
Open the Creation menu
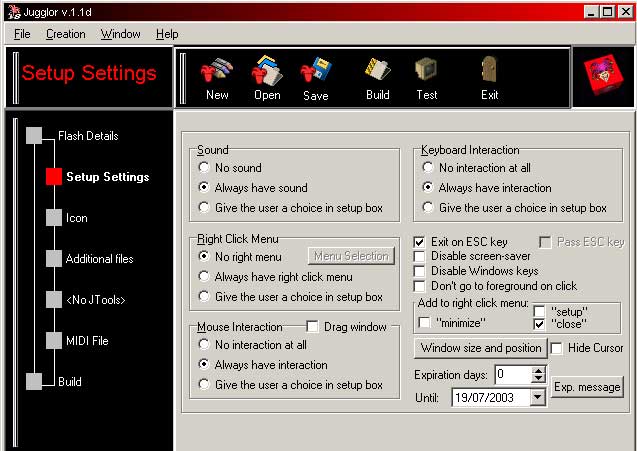click(x=65, y=34)
